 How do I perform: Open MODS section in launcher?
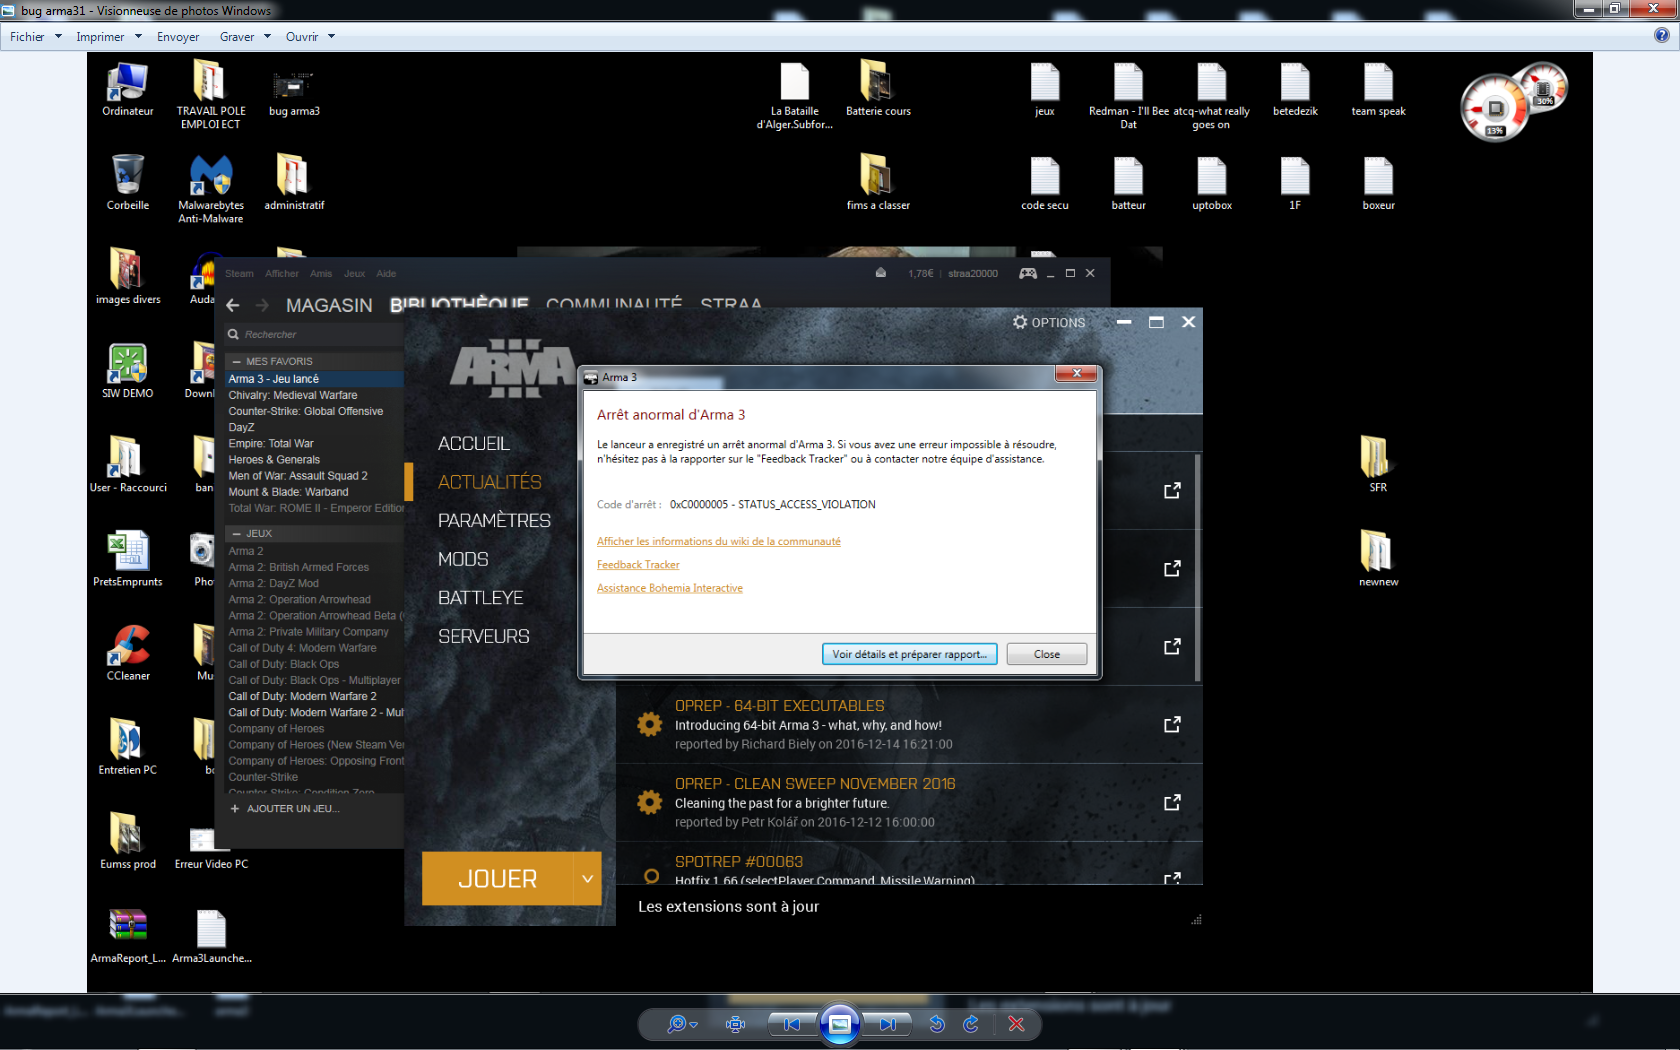pyautogui.click(x=463, y=560)
